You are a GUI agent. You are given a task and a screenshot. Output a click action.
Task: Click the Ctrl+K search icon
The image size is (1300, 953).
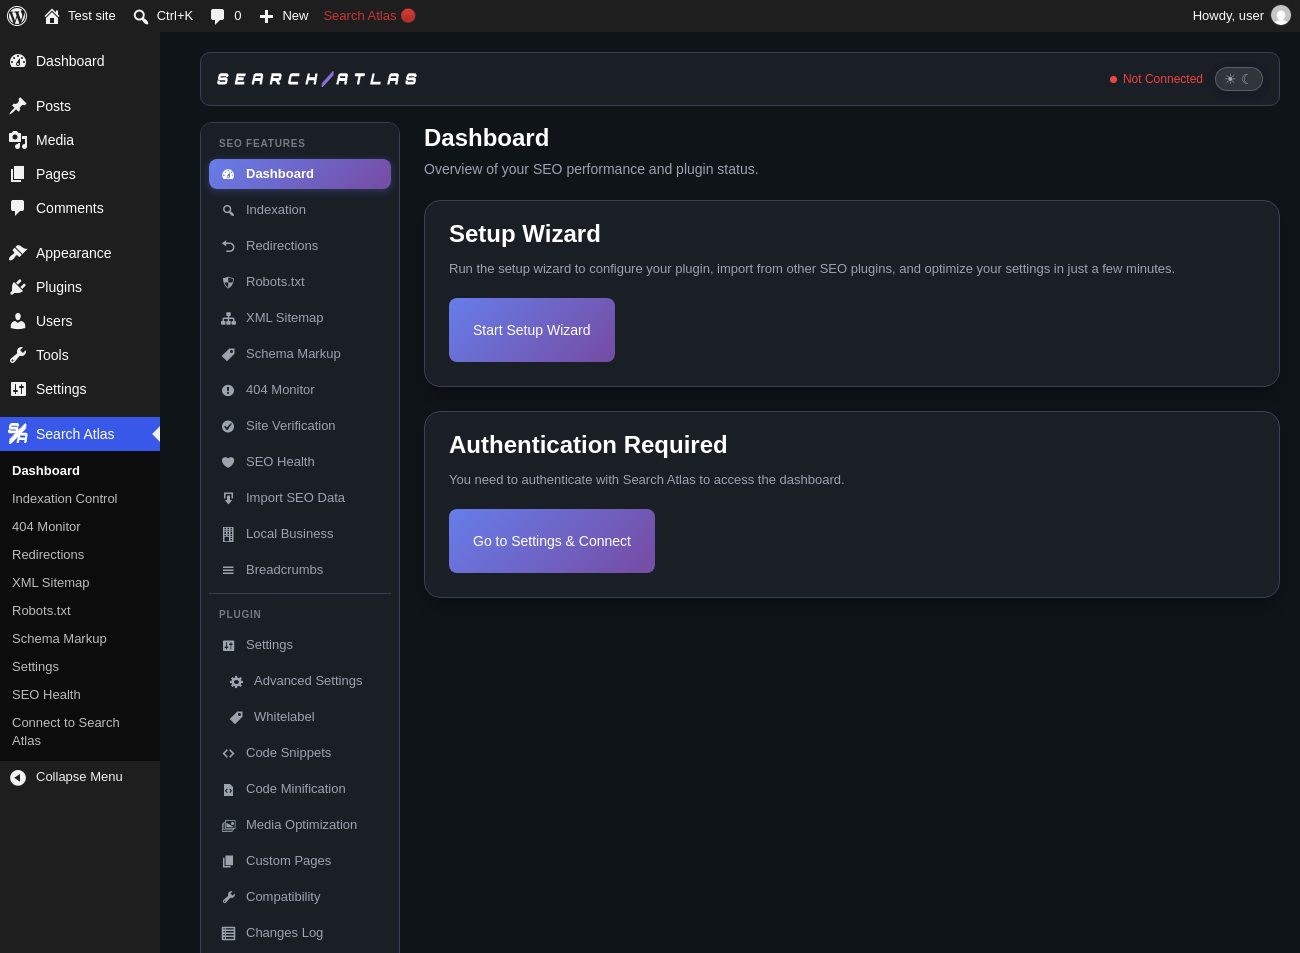pyautogui.click(x=141, y=16)
